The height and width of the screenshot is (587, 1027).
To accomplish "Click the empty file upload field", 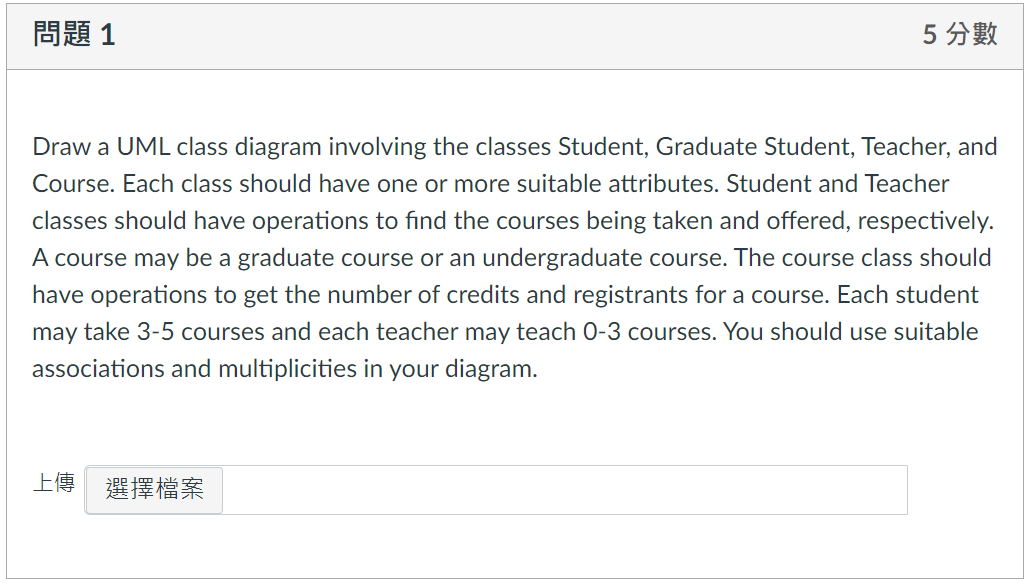I will tap(564, 490).
